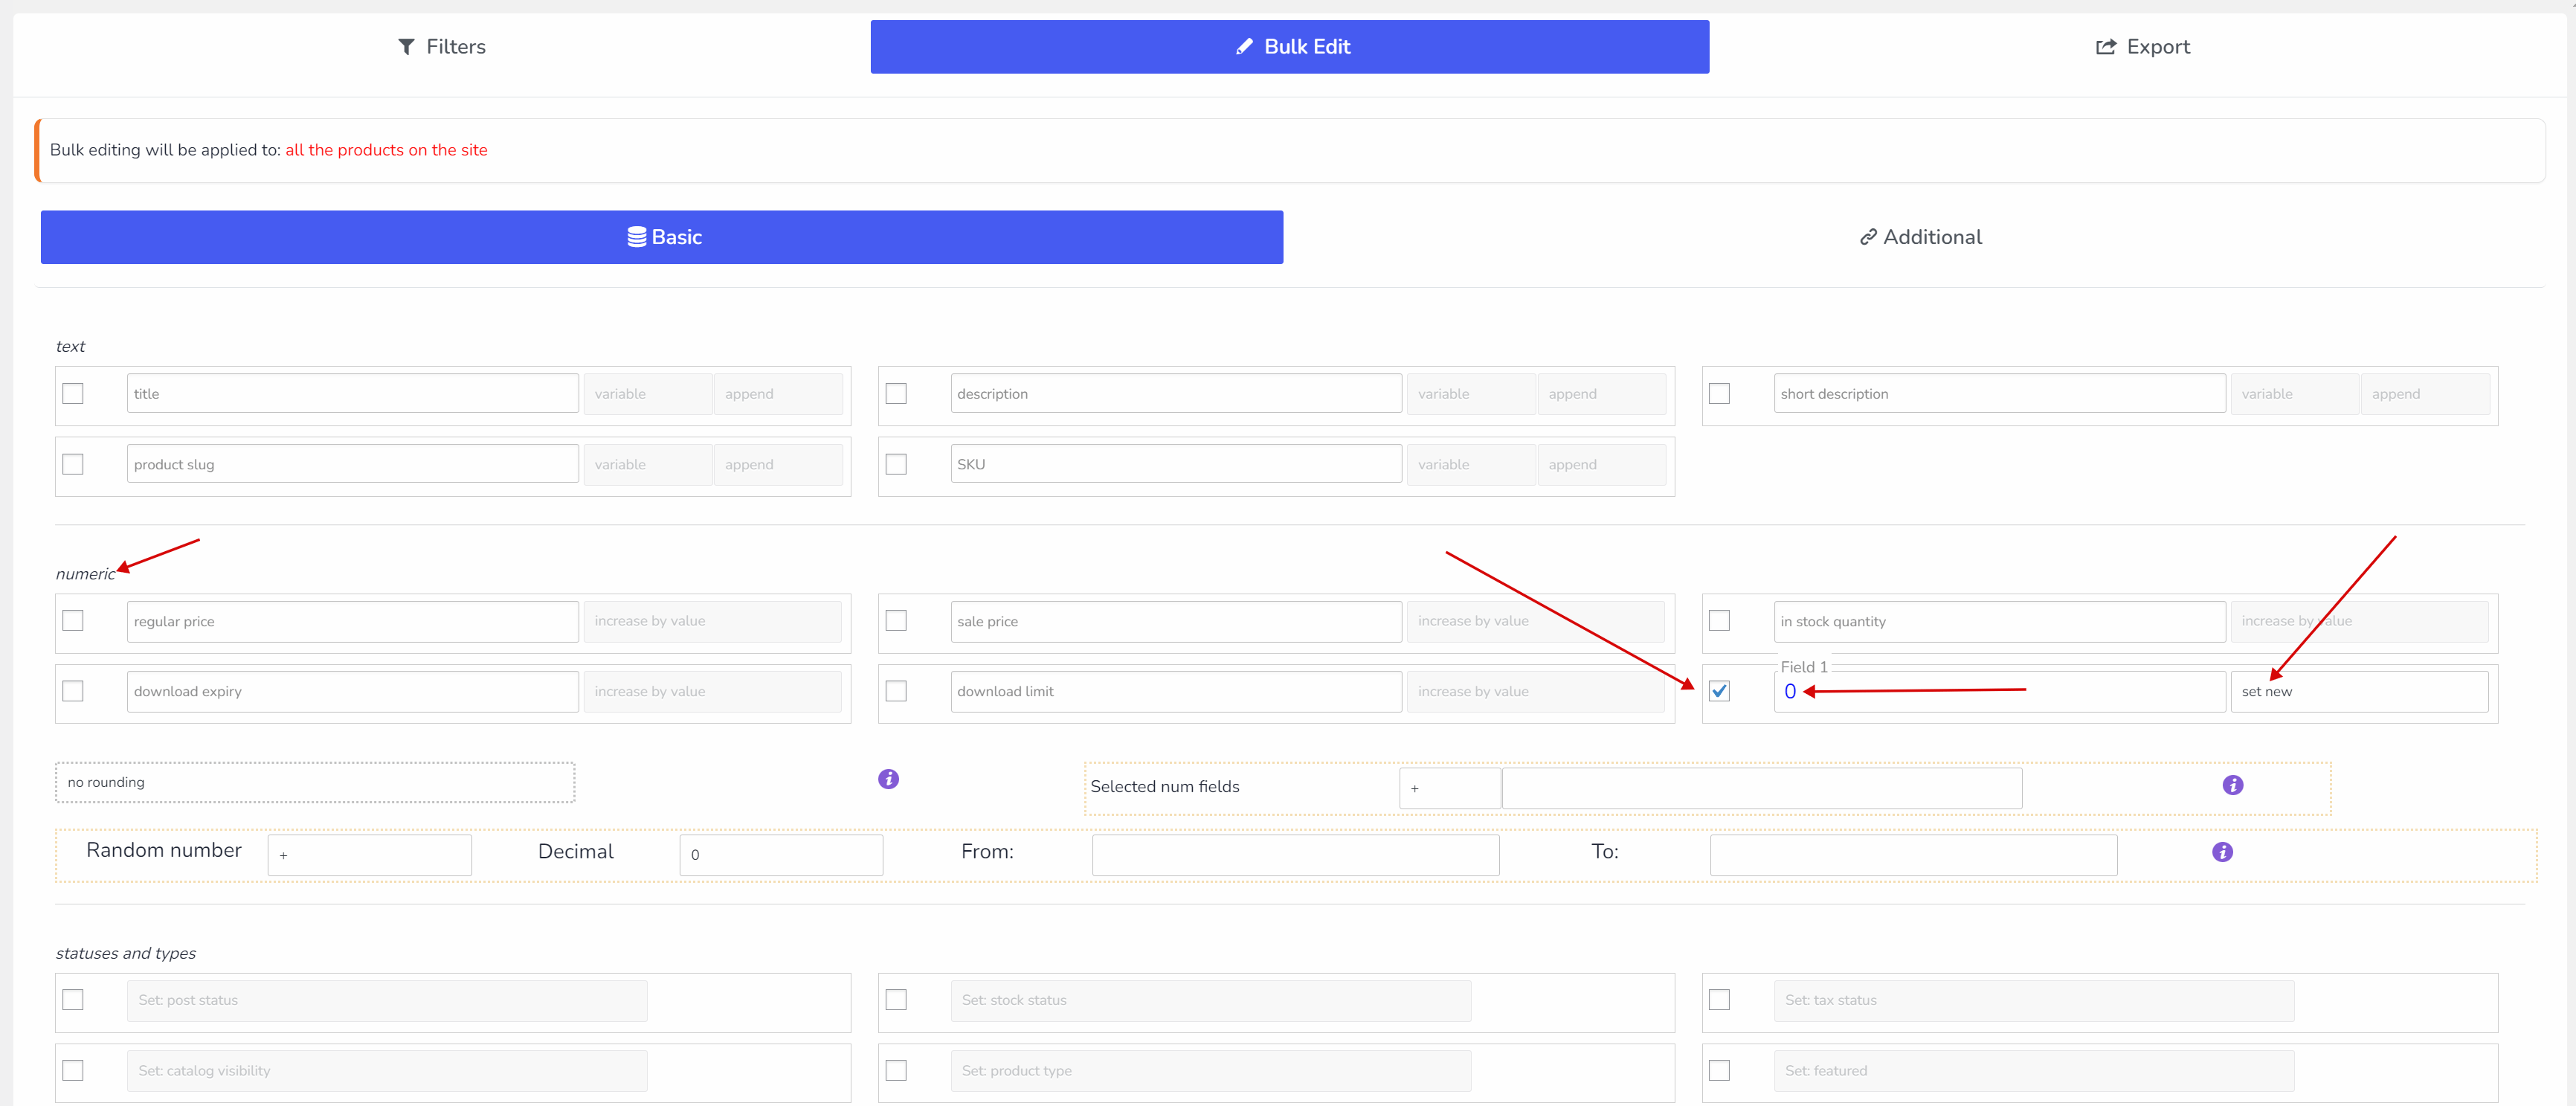
Task: Enable the Set: product type checkbox
Action: point(896,1070)
